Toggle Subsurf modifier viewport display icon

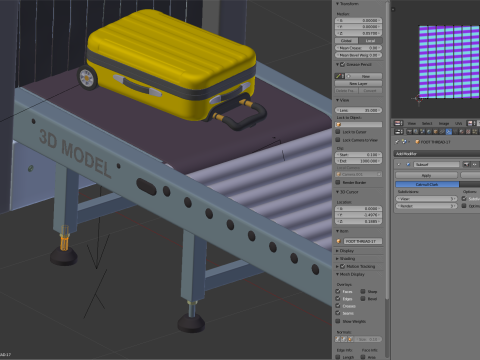point(474,164)
